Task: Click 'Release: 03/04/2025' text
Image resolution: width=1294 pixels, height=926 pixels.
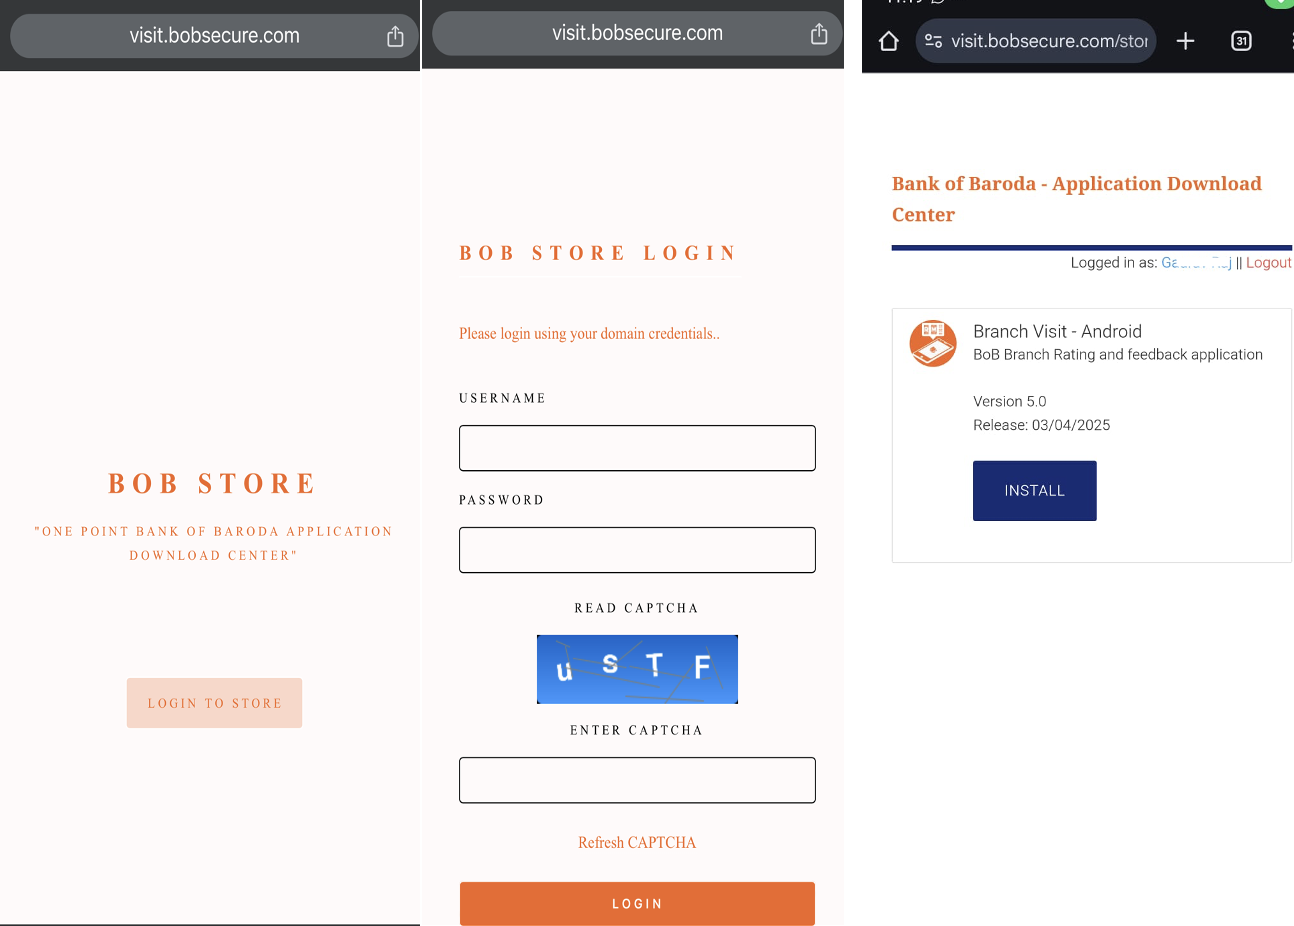Action: click(x=1041, y=425)
